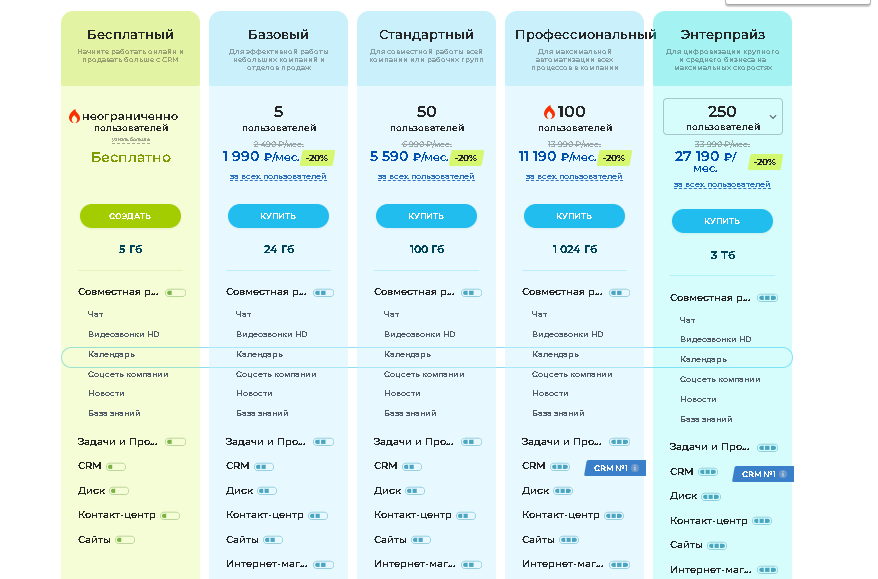This screenshot has height=579, width=878.
Task: Click 'узнать больше' link under неограниченно
Action: [130, 139]
